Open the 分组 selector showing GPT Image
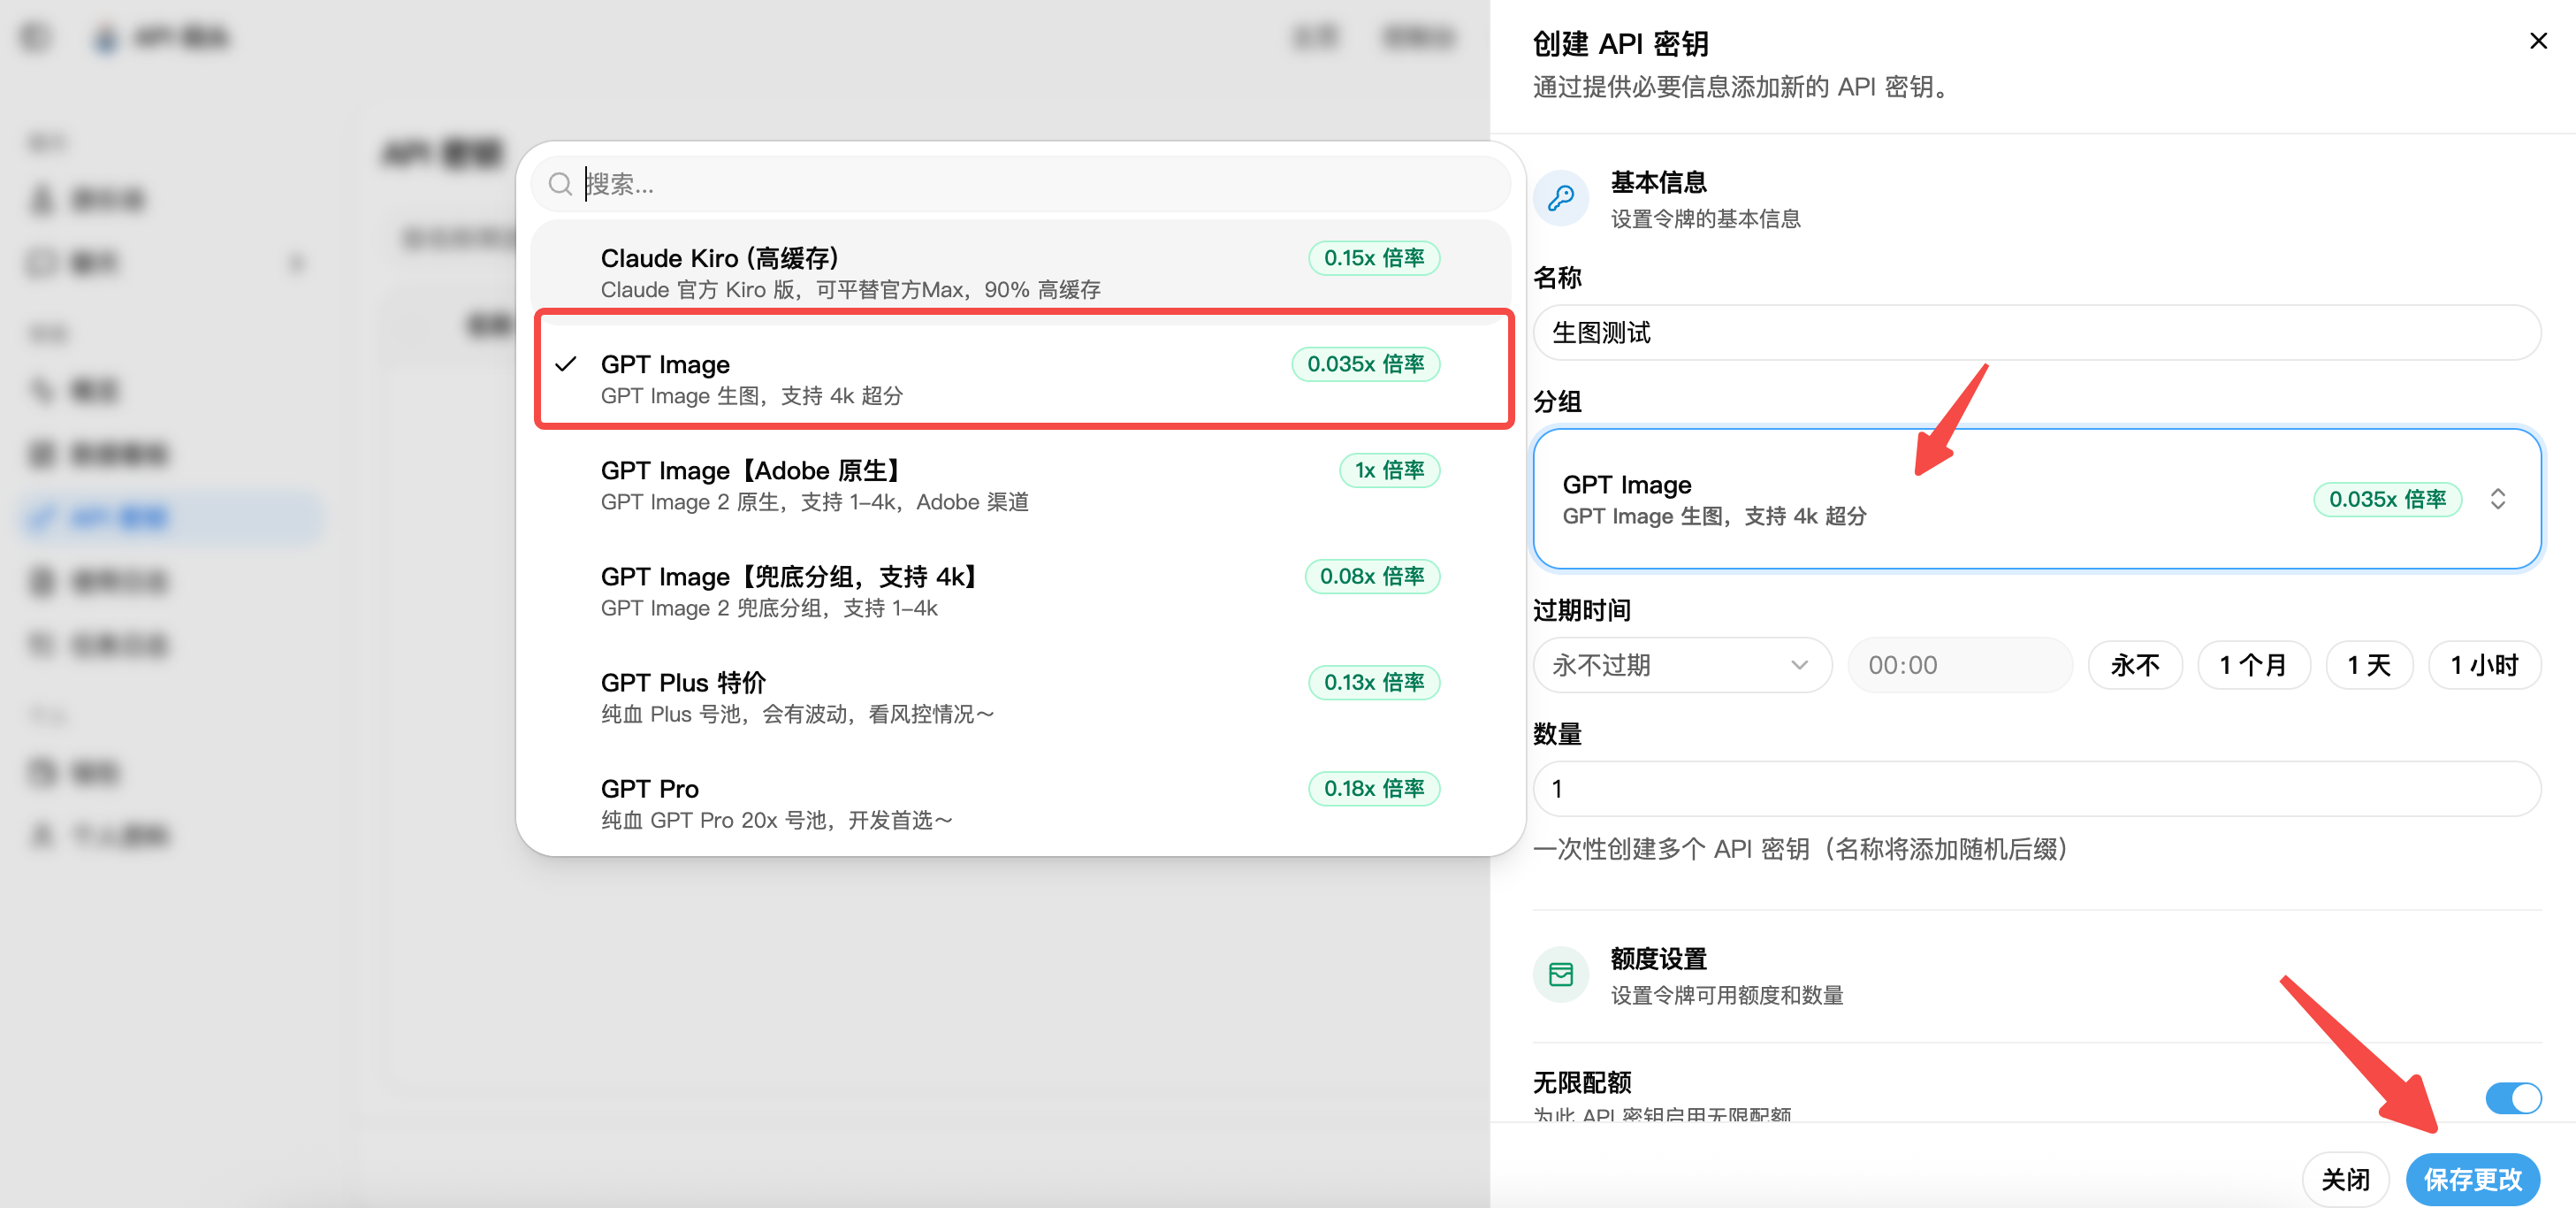This screenshot has height=1208, width=2576. click(x=2036, y=499)
